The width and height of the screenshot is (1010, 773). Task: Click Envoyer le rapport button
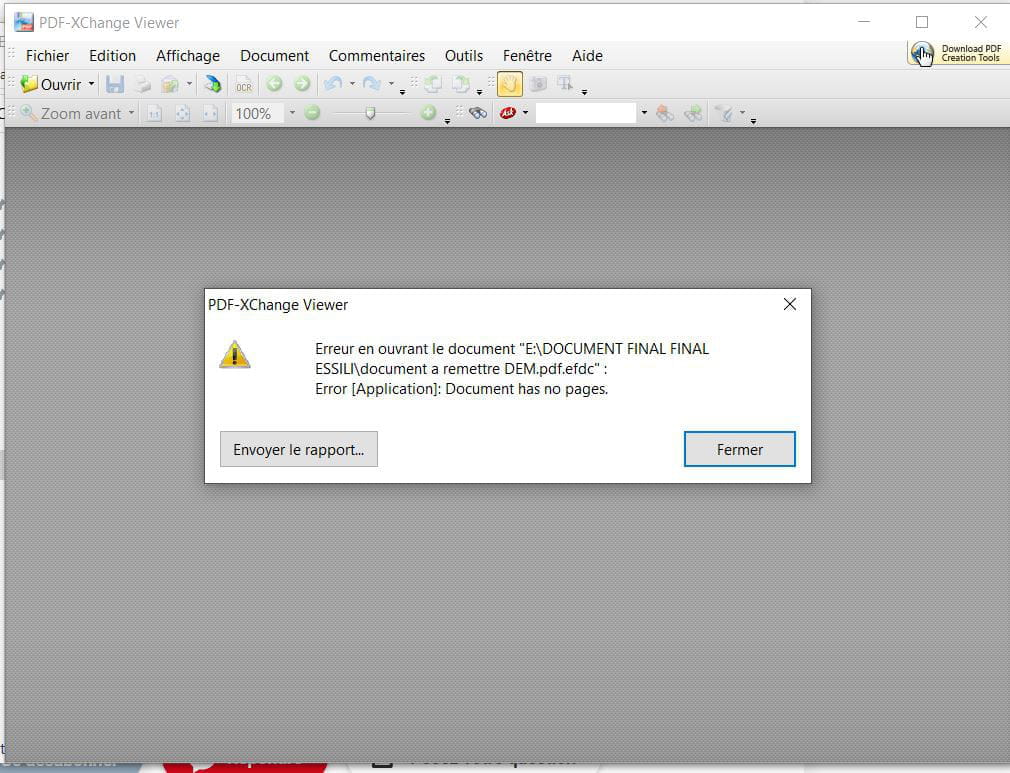tap(299, 449)
